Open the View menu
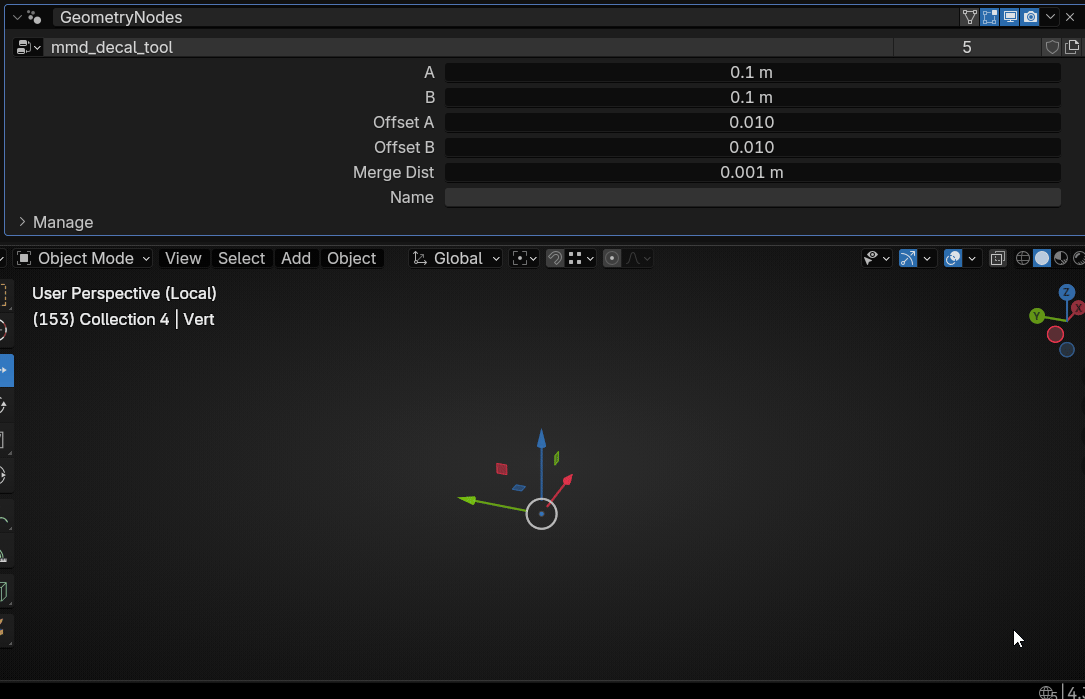Screen dimensions: 1085x699 click(x=183, y=258)
